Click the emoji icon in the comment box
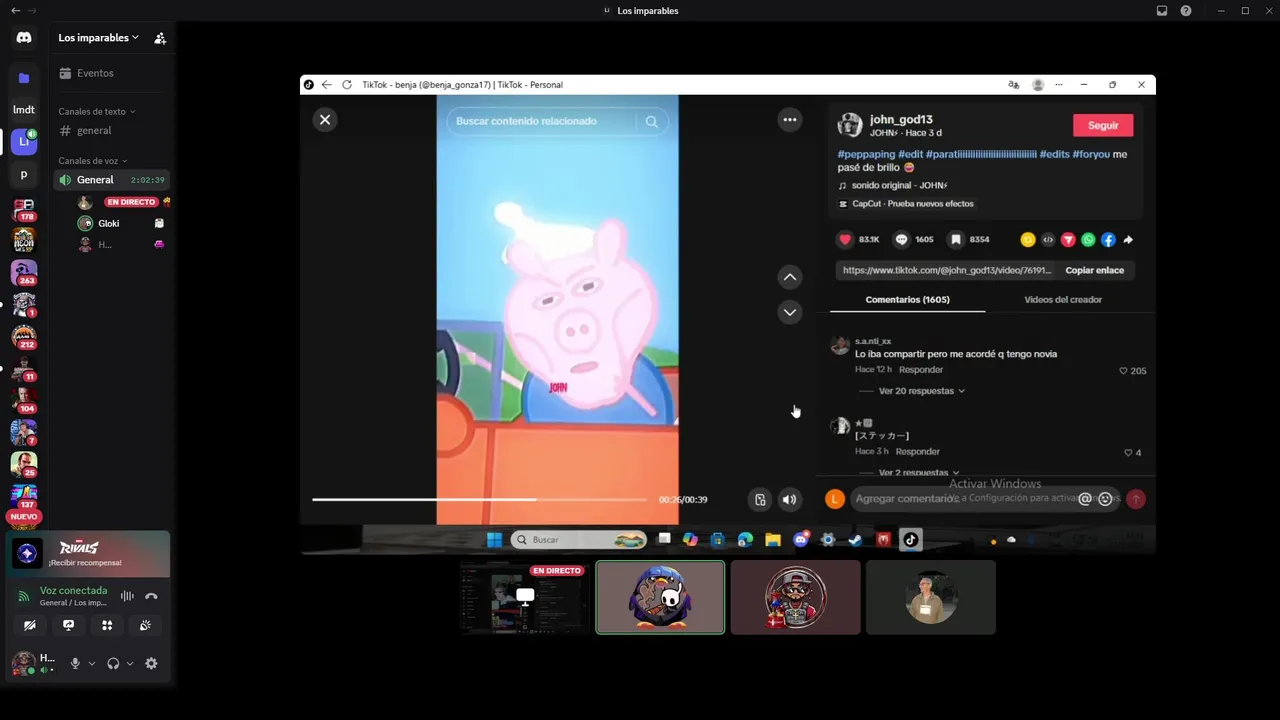The image size is (1280, 720). point(1105,498)
